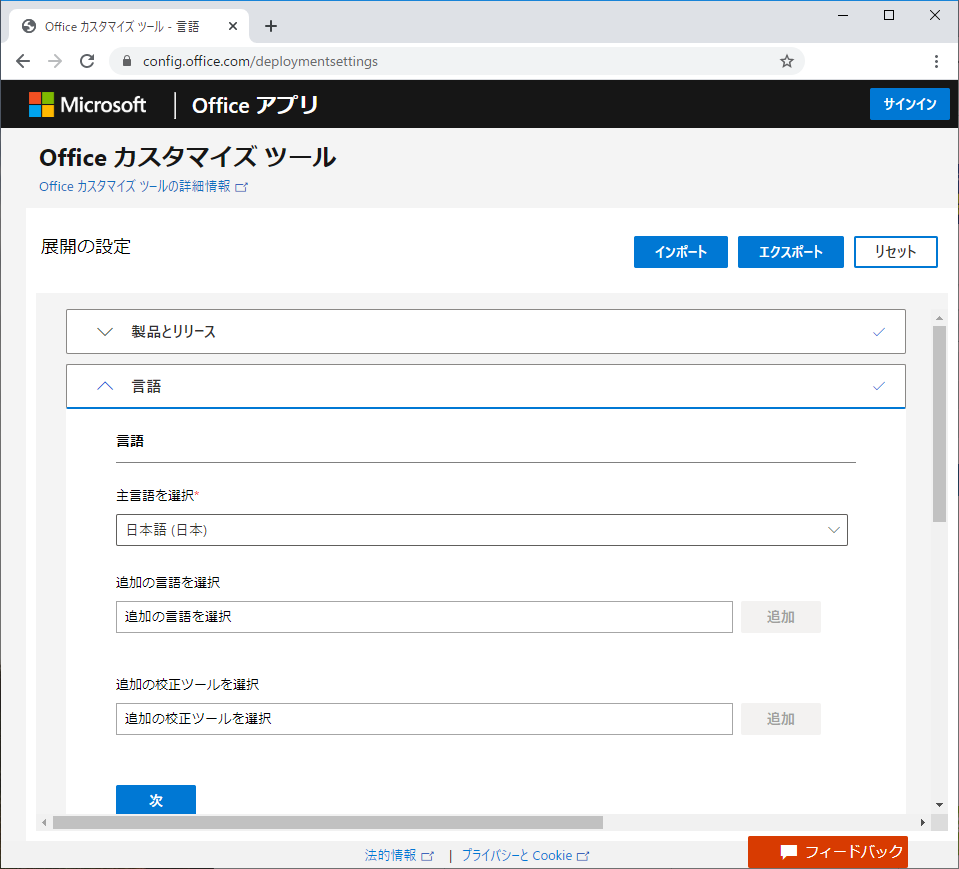Click the vertical scrollbar down arrow

939,805
